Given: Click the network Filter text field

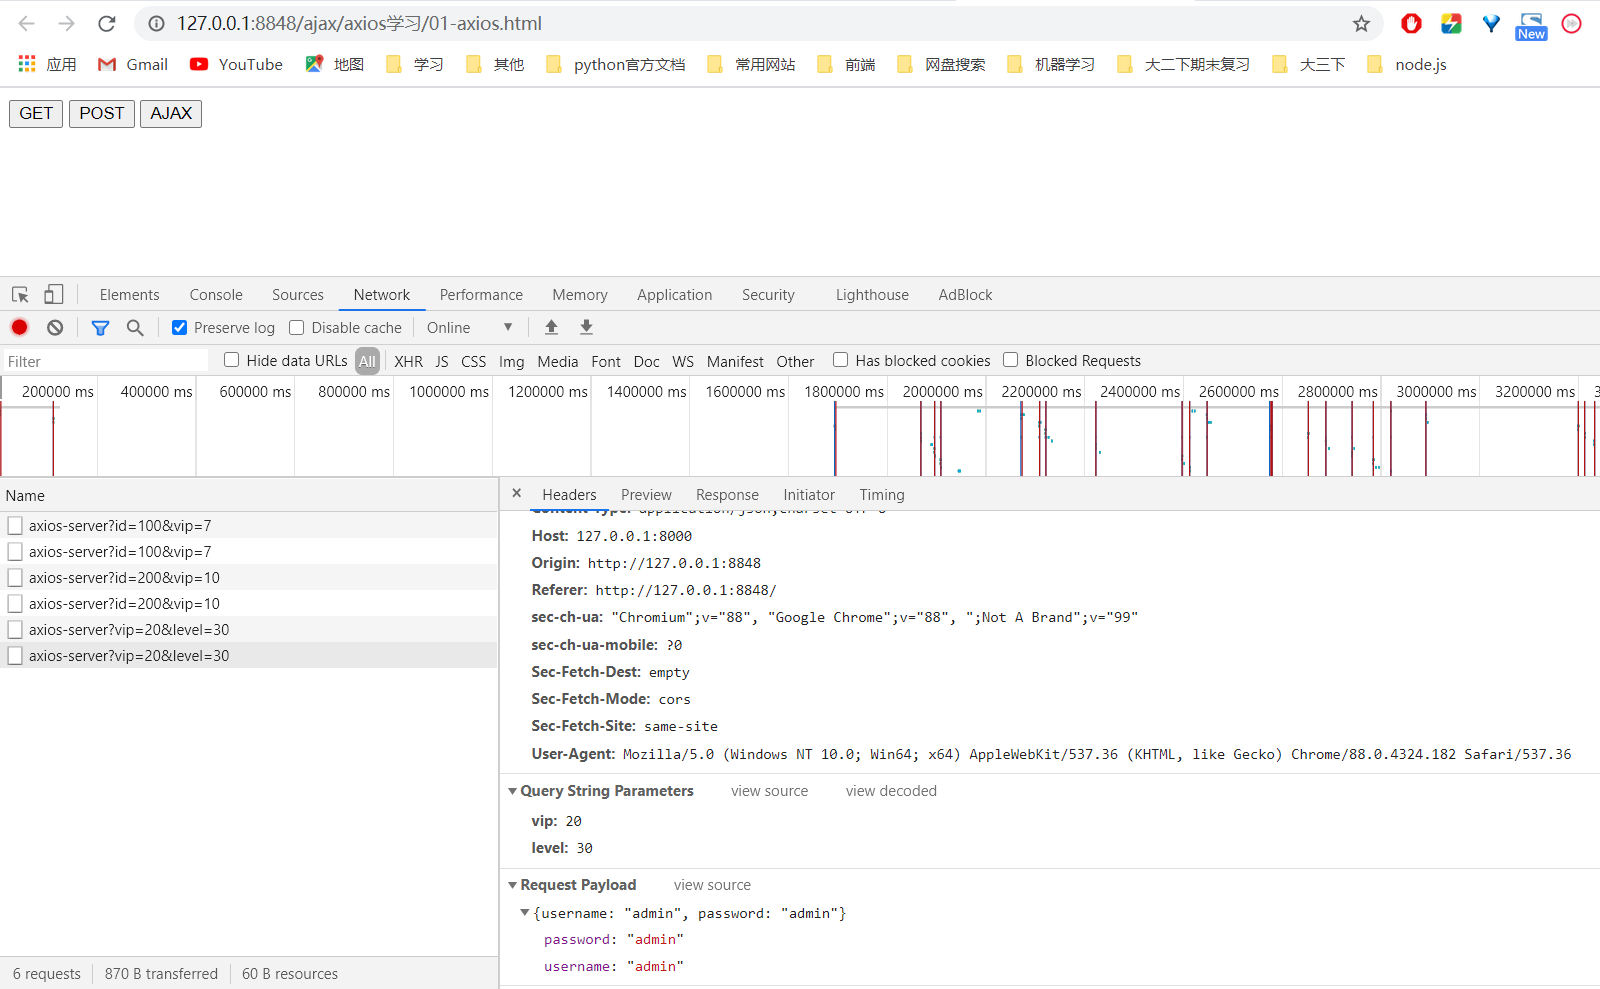Looking at the screenshot, I should (x=105, y=361).
